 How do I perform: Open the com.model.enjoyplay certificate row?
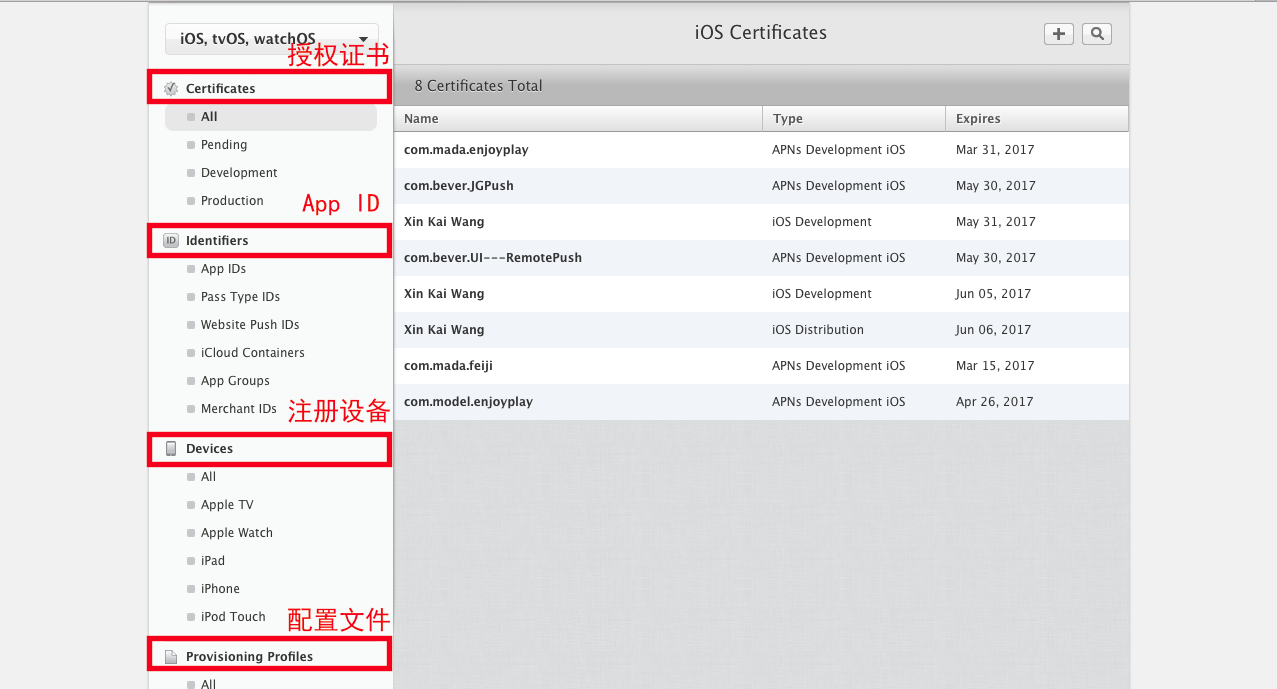tap(761, 402)
